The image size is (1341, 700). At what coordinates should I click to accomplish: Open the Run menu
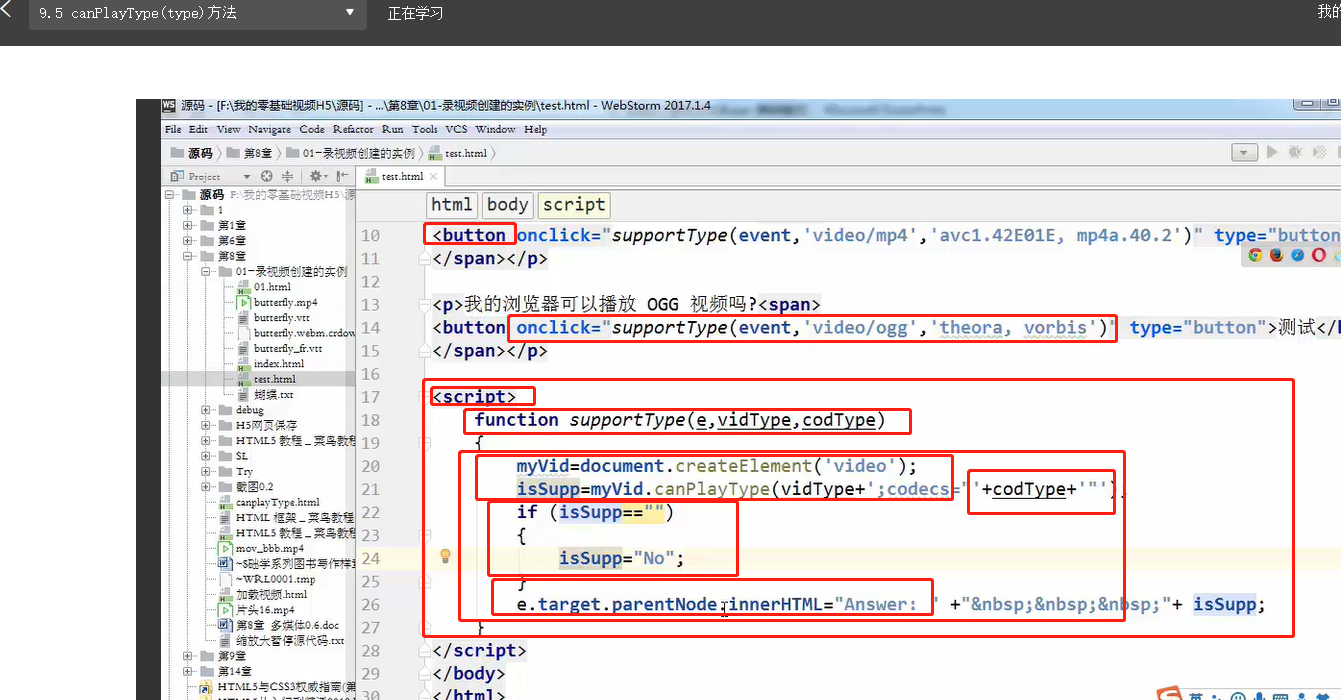[x=393, y=129]
